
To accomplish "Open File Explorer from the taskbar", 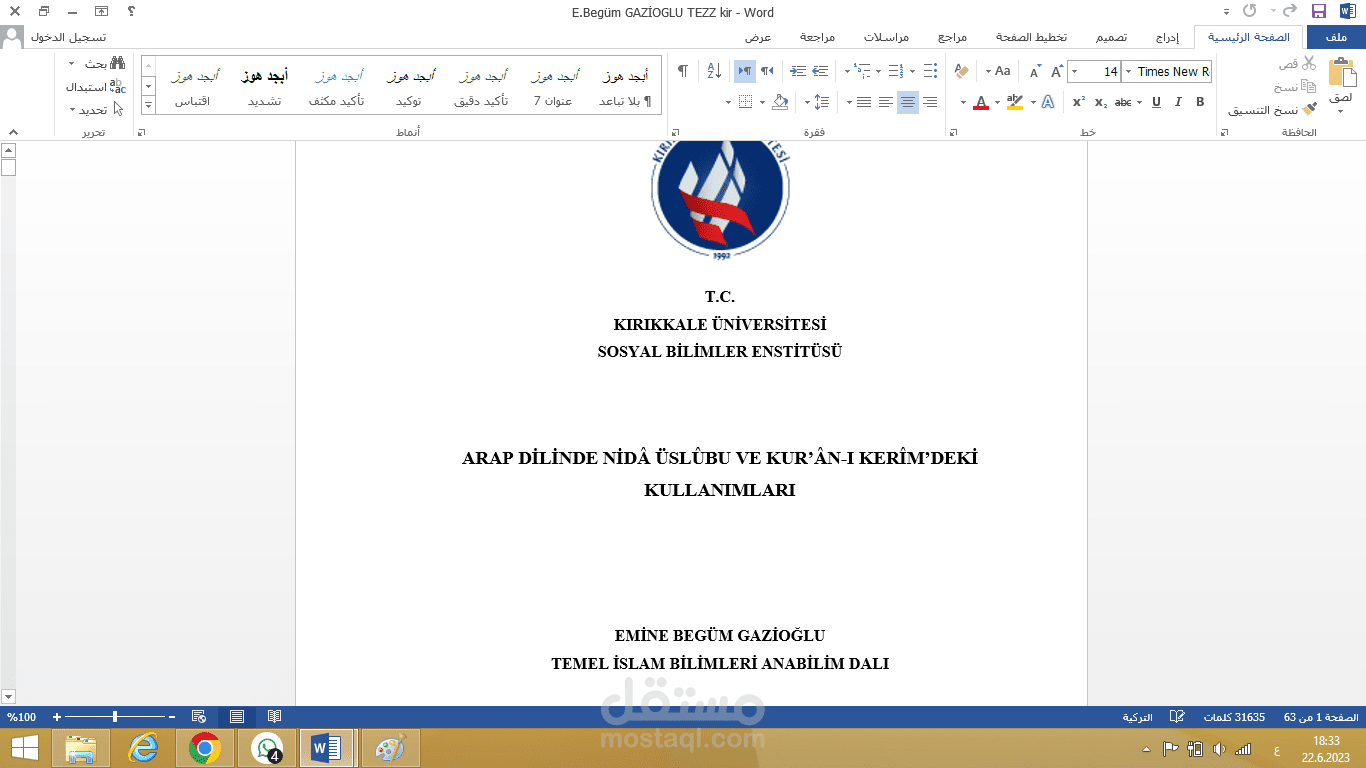I will [x=81, y=748].
